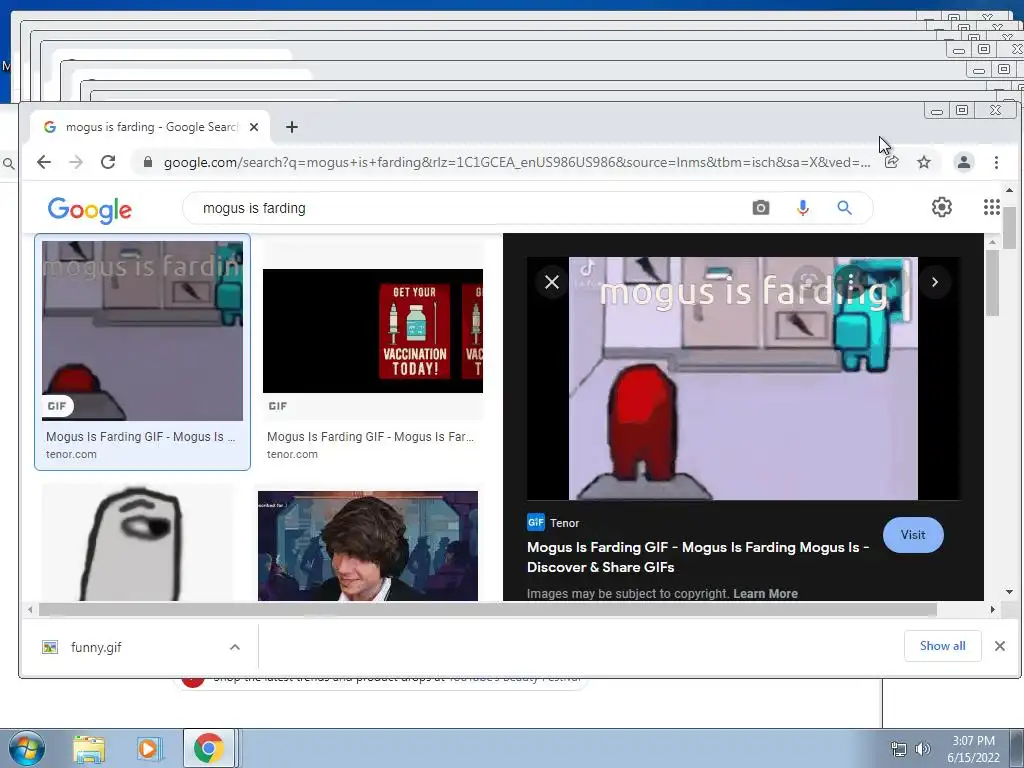This screenshot has height=768, width=1024.
Task: Show all downloads
Action: pyautogui.click(x=942, y=646)
